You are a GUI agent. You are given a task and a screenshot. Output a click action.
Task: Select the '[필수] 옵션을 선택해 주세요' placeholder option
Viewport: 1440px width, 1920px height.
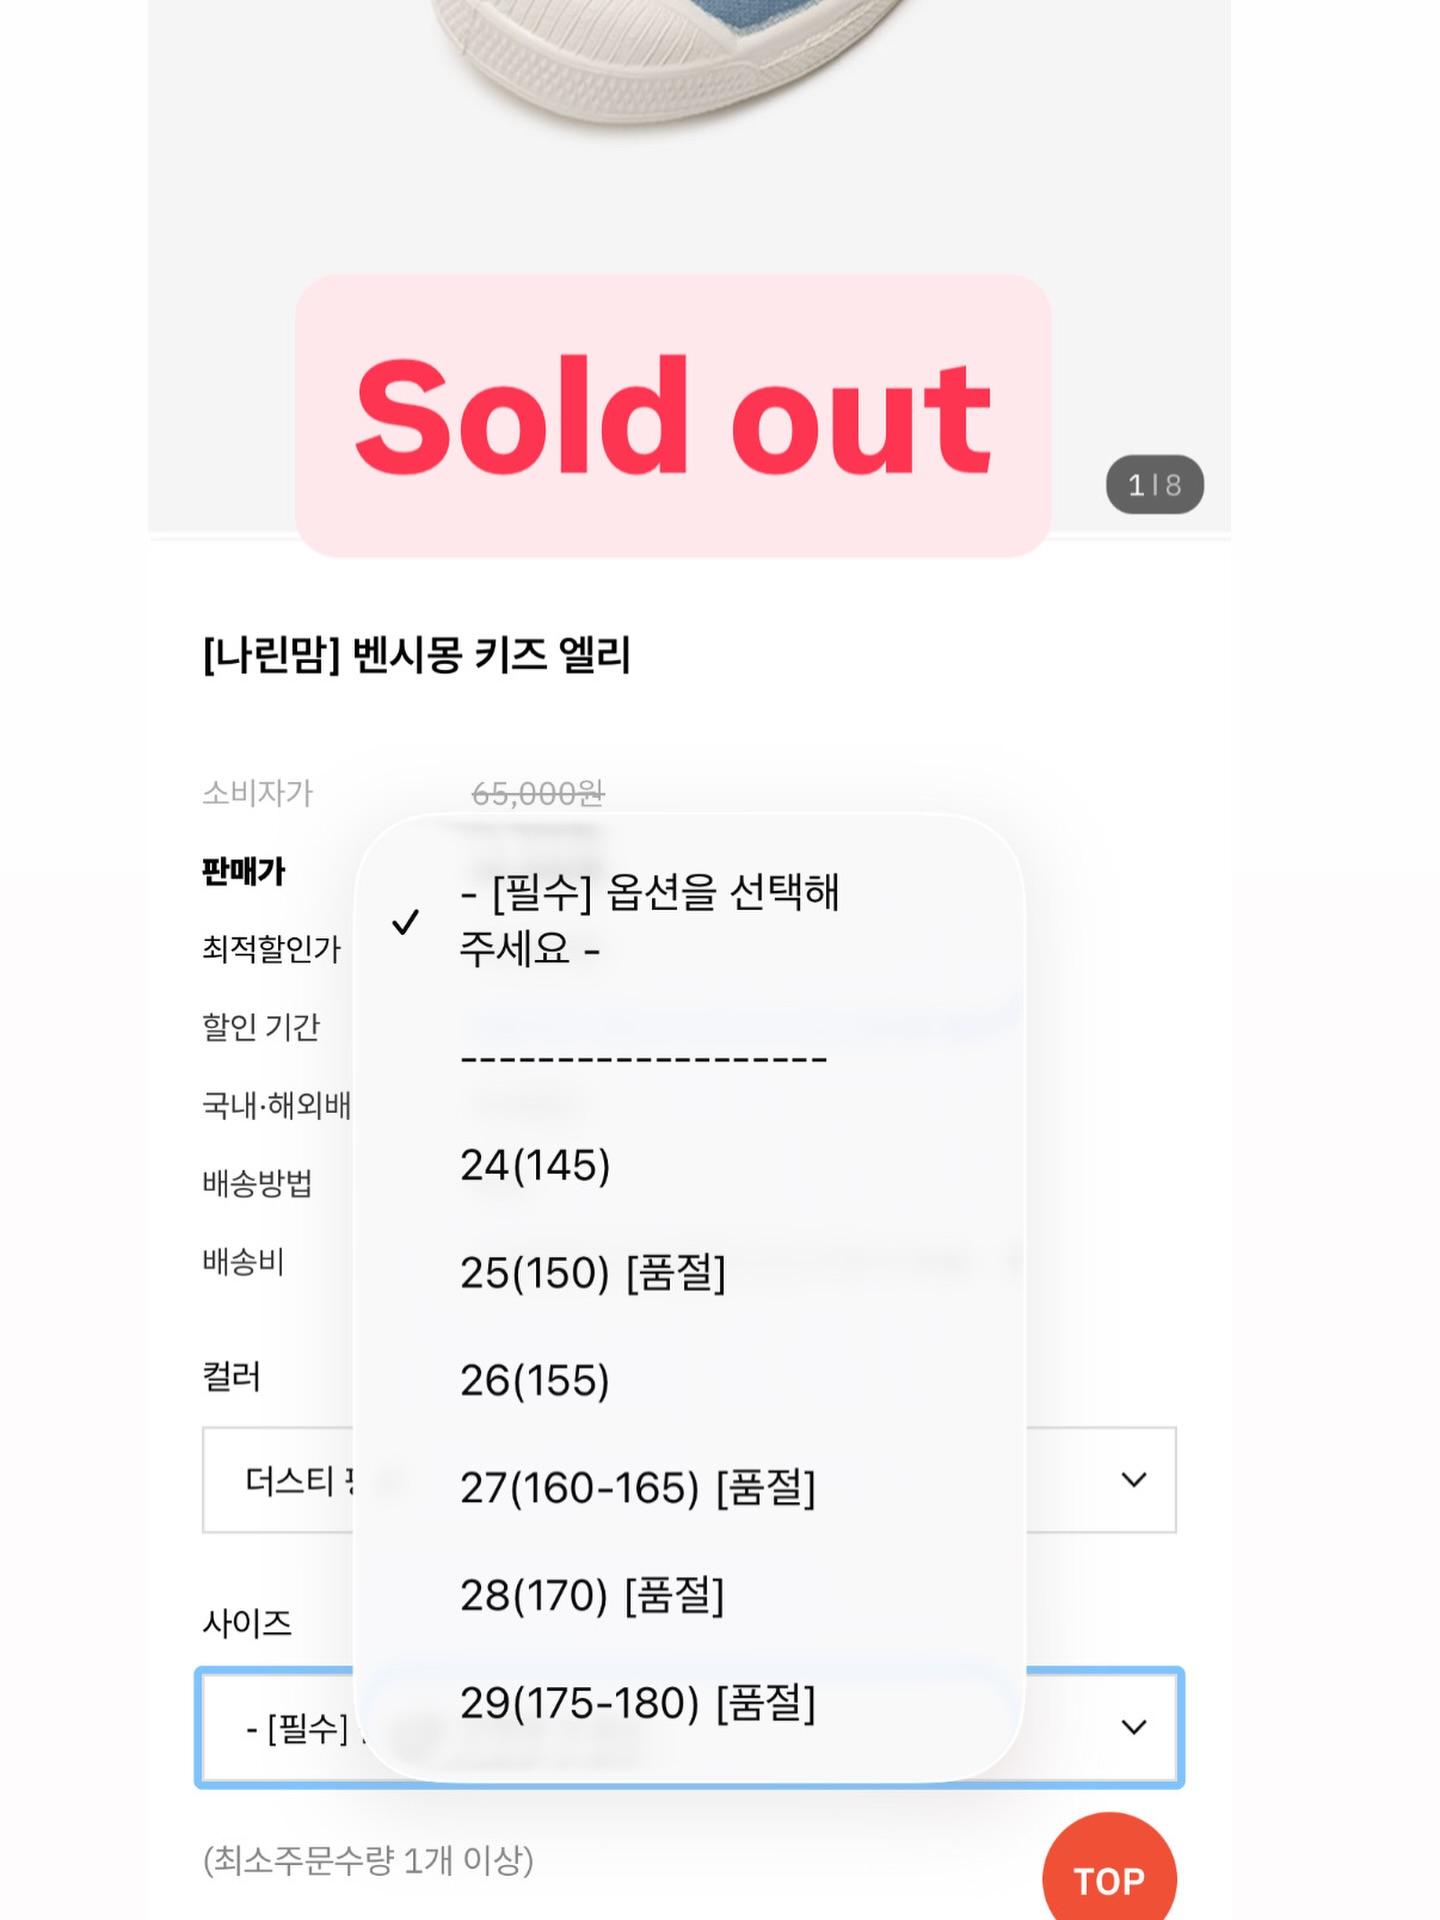[x=650, y=920]
